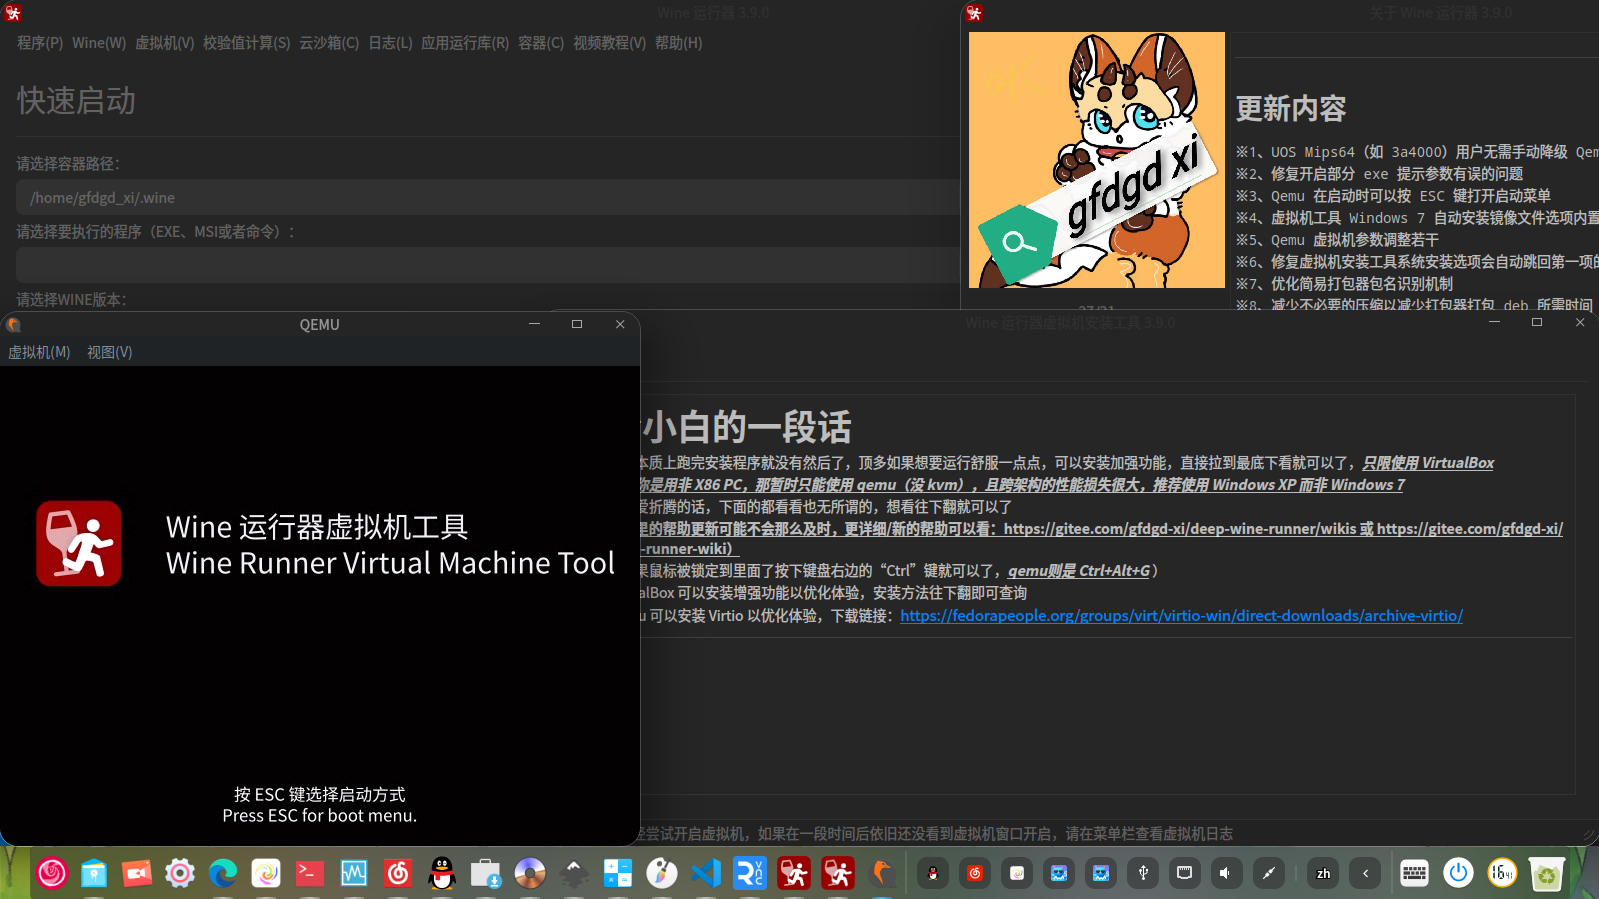1599x899 pixels.
Task: Click update note ※3 about ESC boot menu
Action: [x=1393, y=196]
